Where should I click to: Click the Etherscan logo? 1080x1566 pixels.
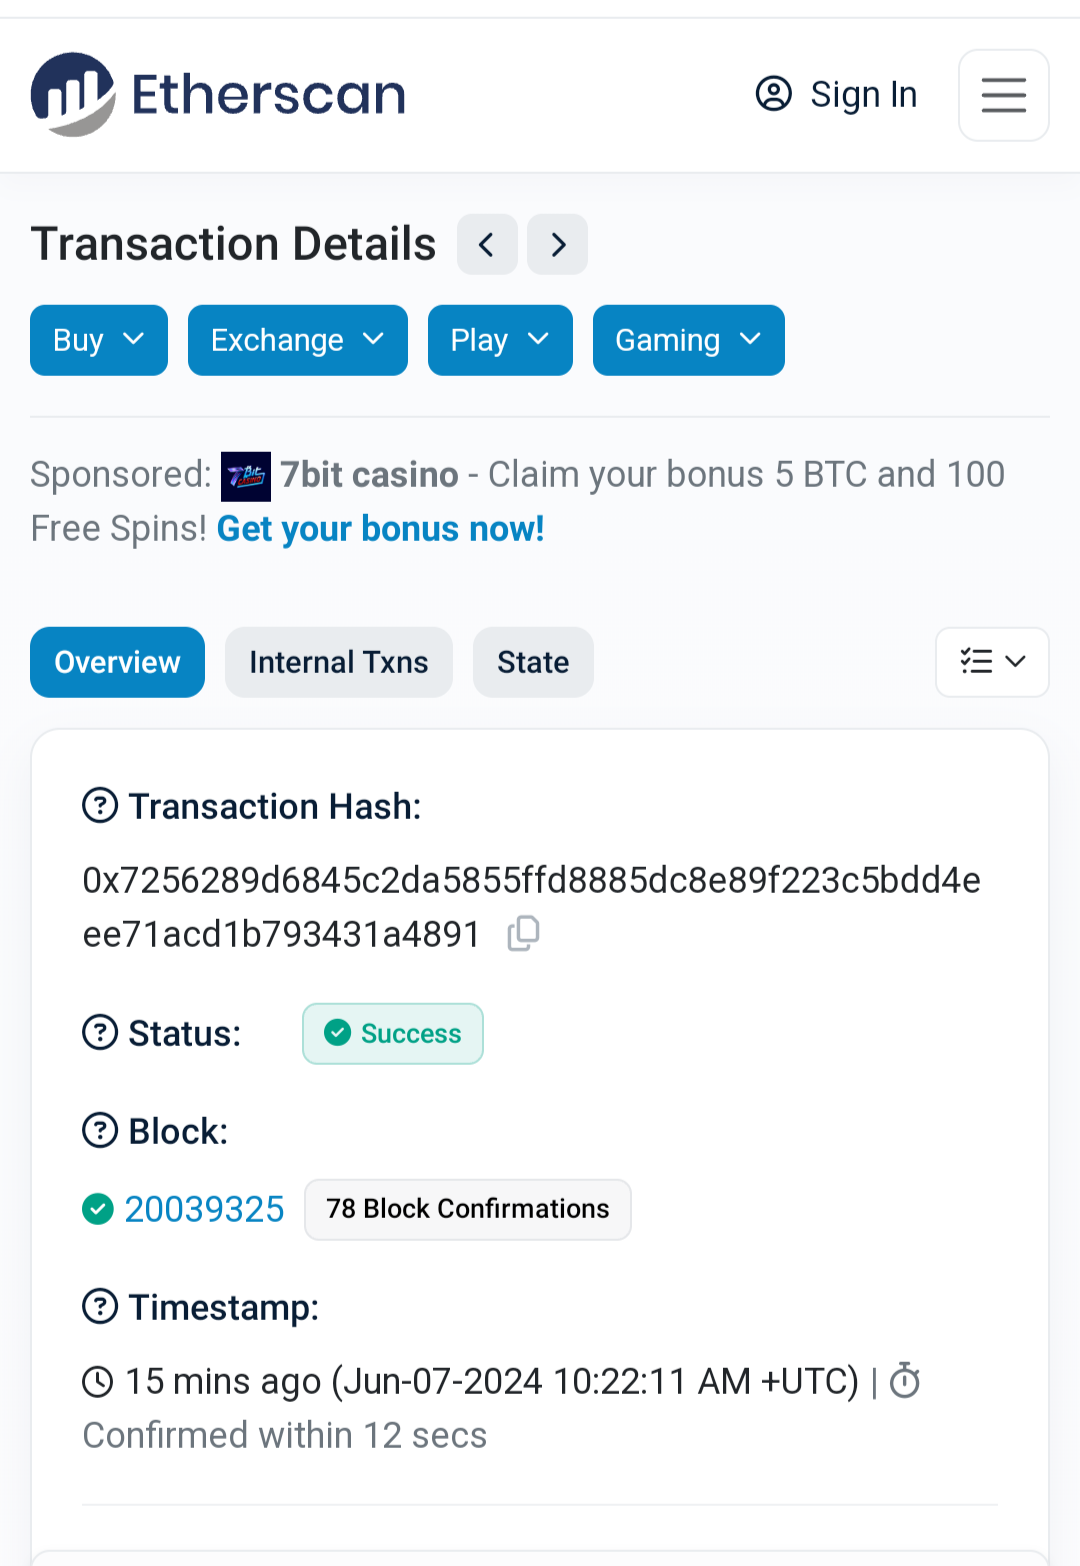(x=218, y=95)
